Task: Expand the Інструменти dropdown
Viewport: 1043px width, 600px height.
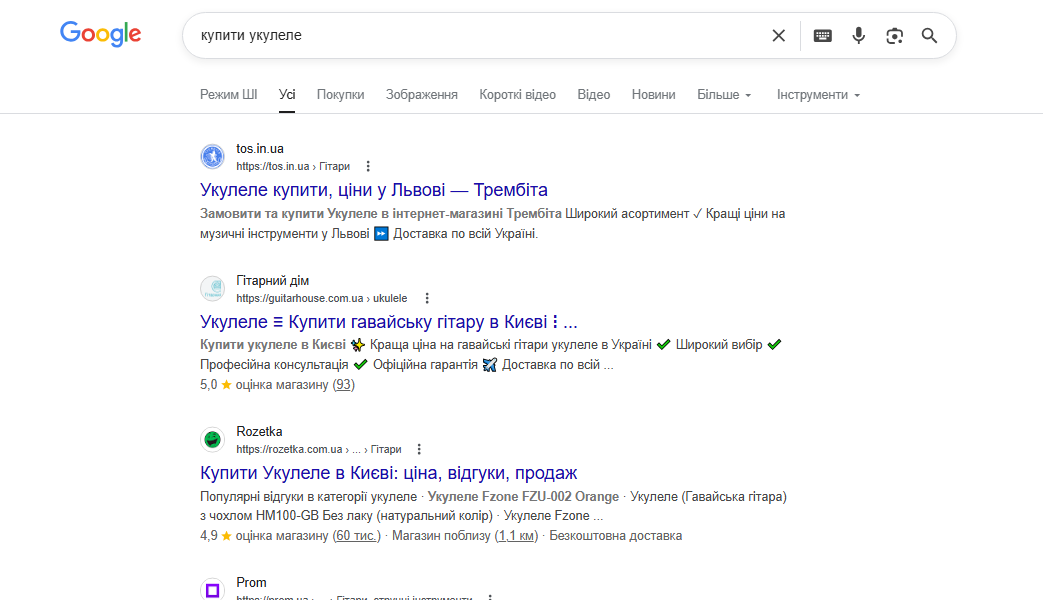Action: [x=818, y=95]
